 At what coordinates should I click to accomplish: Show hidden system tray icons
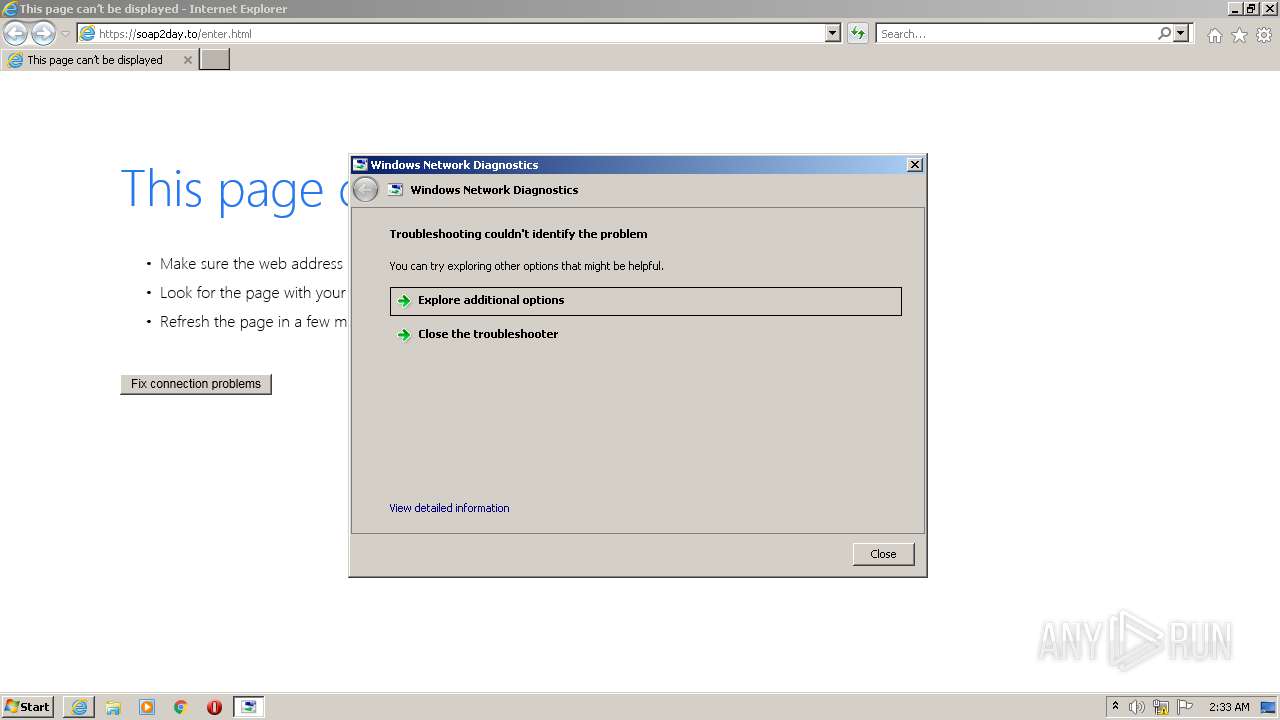pos(1116,707)
